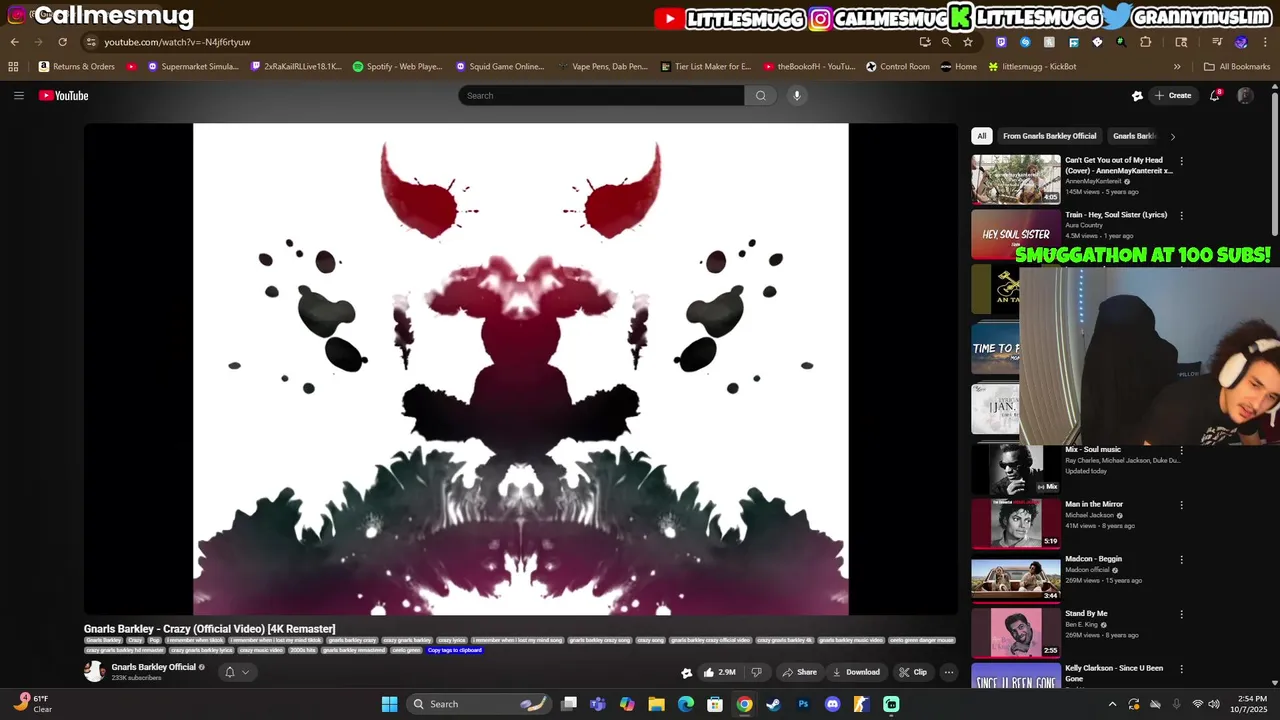Image resolution: width=1280 pixels, height=720 pixels.
Task: Open more actions menu below the video
Action: click(x=949, y=672)
